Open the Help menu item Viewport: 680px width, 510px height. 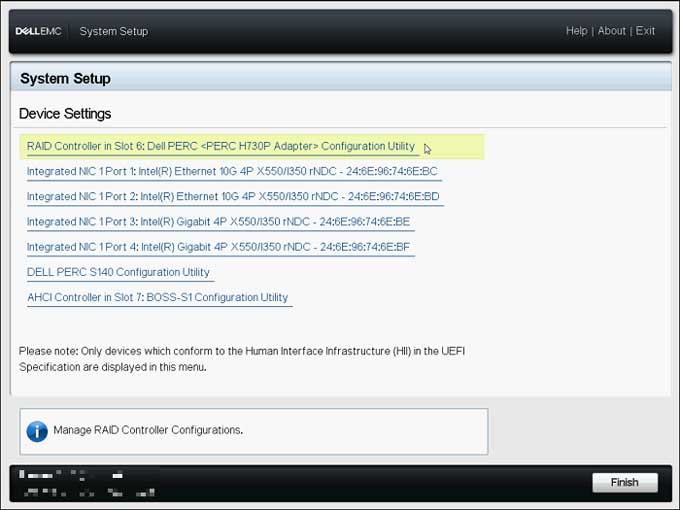pos(576,31)
